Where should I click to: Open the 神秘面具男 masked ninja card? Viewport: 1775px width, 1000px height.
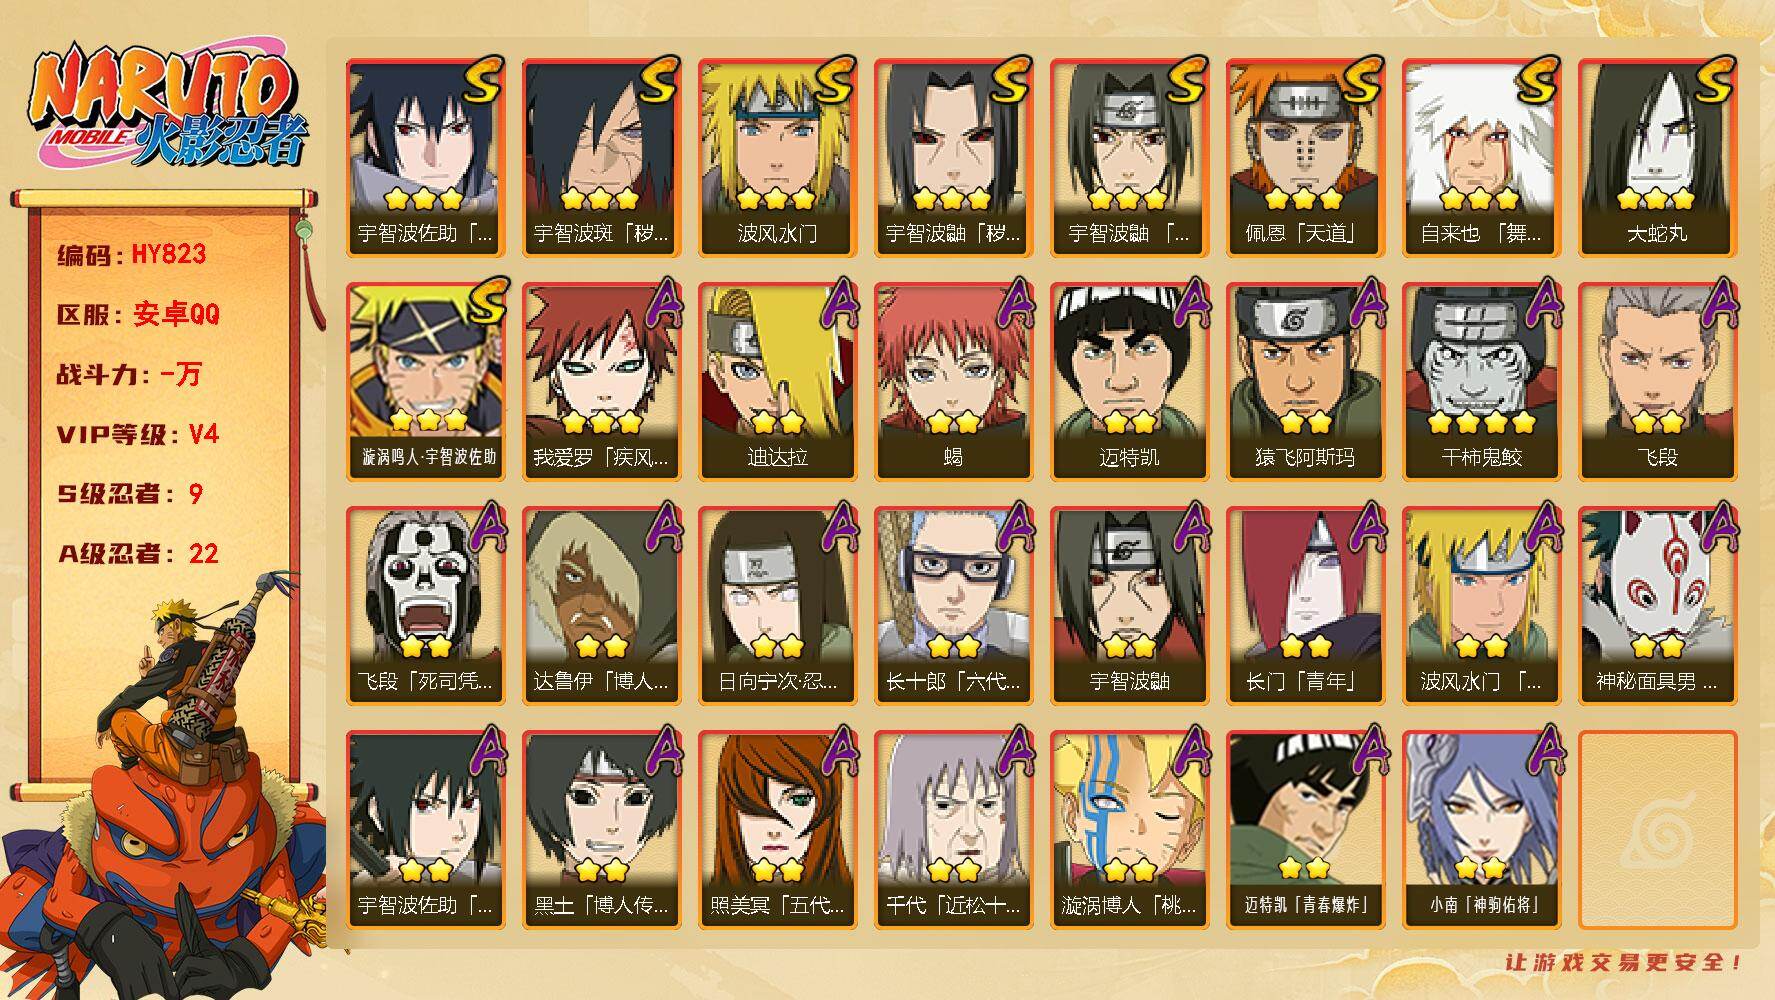point(1657,606)
